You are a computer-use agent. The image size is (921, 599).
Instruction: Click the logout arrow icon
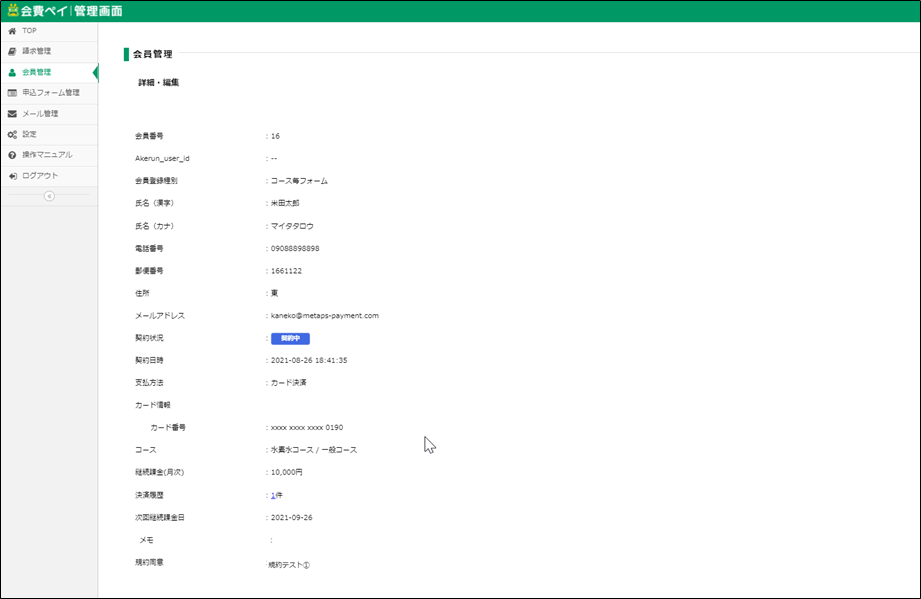pos(12,176)
